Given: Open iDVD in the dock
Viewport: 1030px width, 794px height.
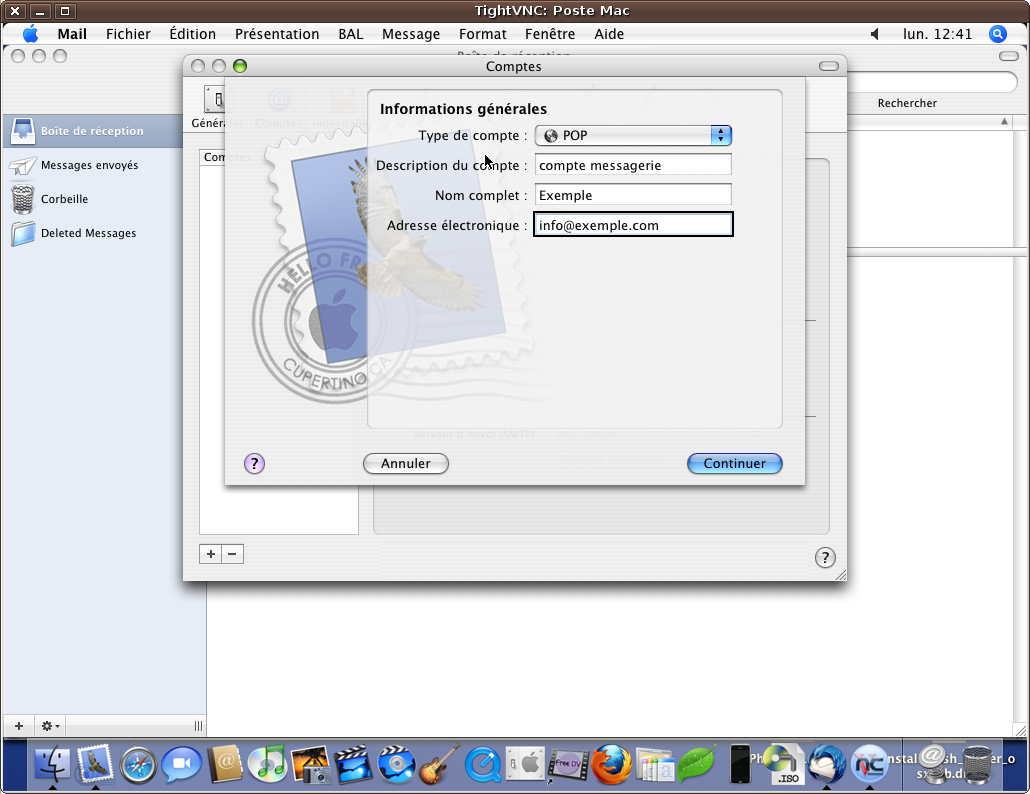Looking at the screenshot, I should pyautogui.click(x=396, y=764).
